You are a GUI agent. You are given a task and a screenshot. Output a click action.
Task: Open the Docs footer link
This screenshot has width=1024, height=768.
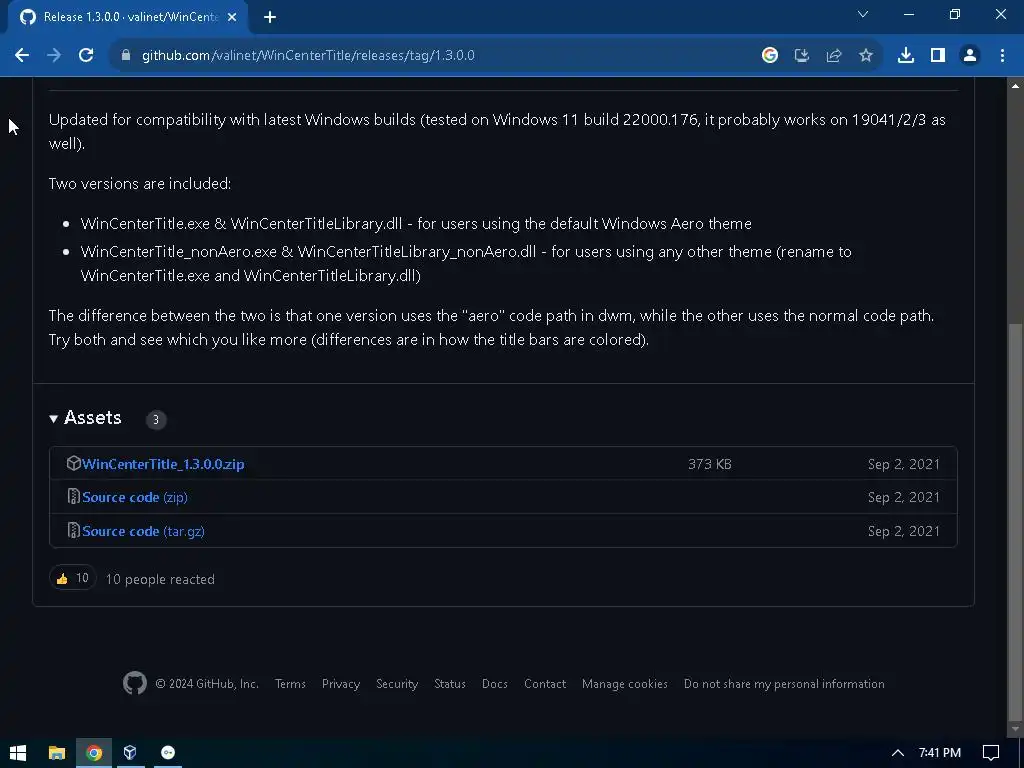coord(494,684)
